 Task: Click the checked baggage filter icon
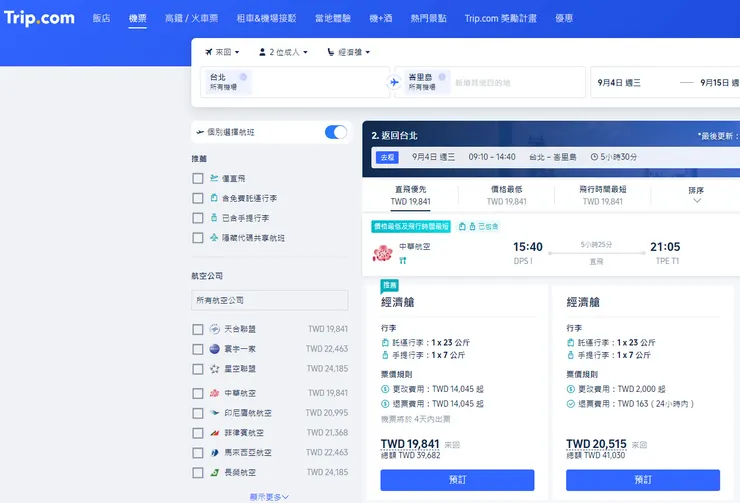[x=214, y=198]
